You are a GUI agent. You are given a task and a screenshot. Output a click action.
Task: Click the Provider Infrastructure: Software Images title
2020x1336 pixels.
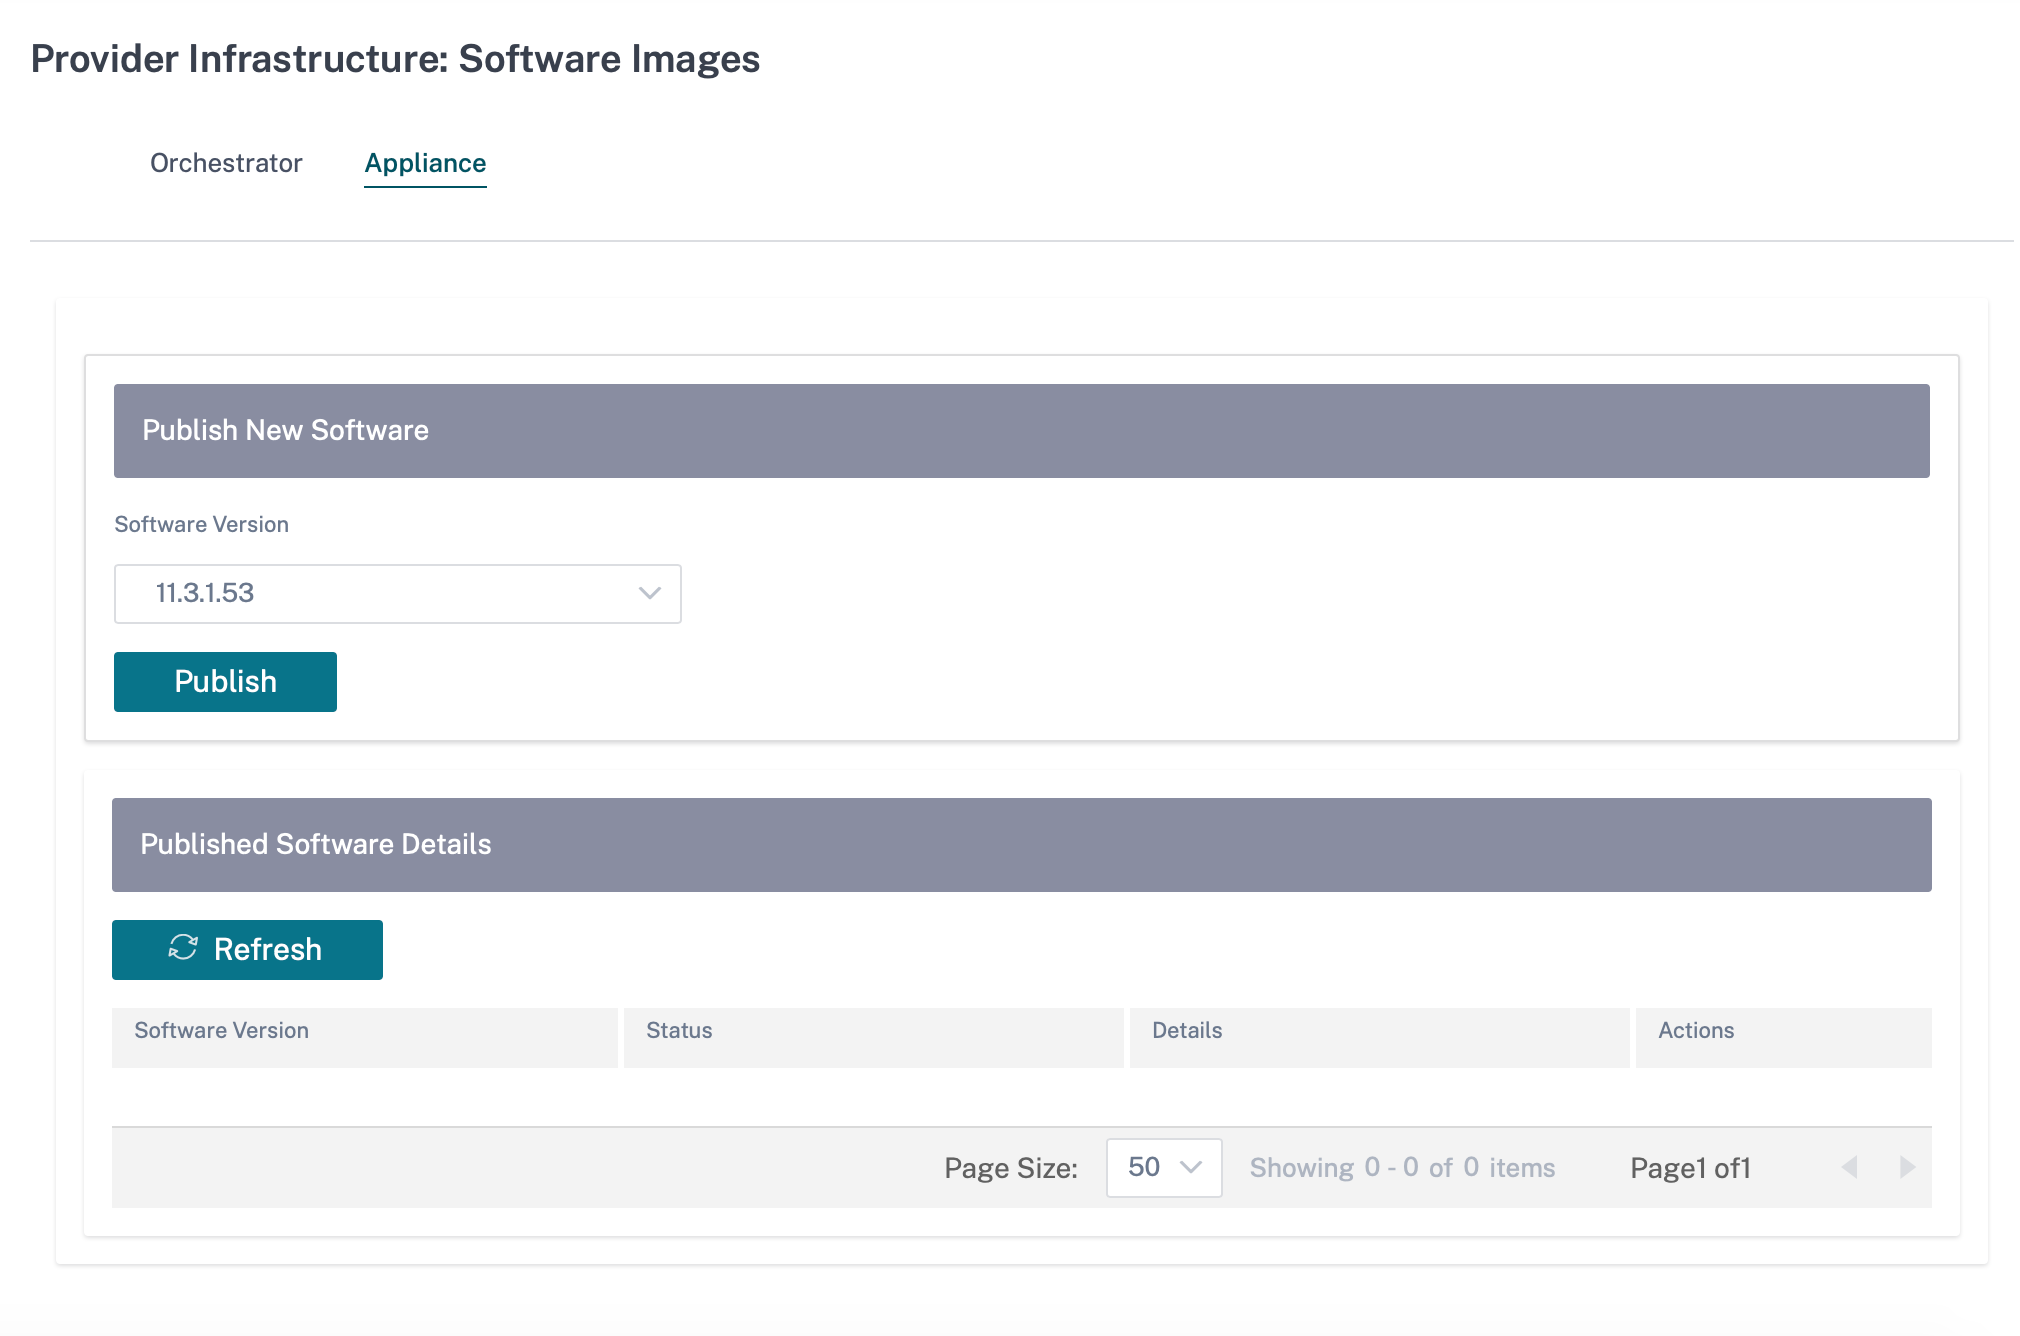pyautogui.click(x=395, y=59)
